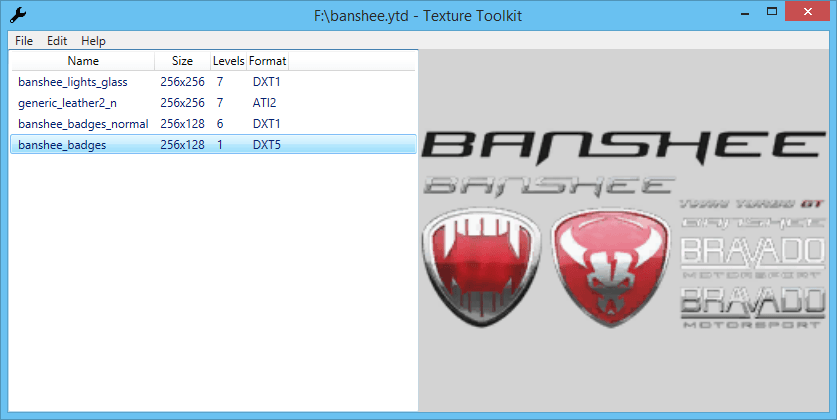This screenshot has height=420, width=837.
Task: Sort textures by the Name column header
Action: click(83, 61)
